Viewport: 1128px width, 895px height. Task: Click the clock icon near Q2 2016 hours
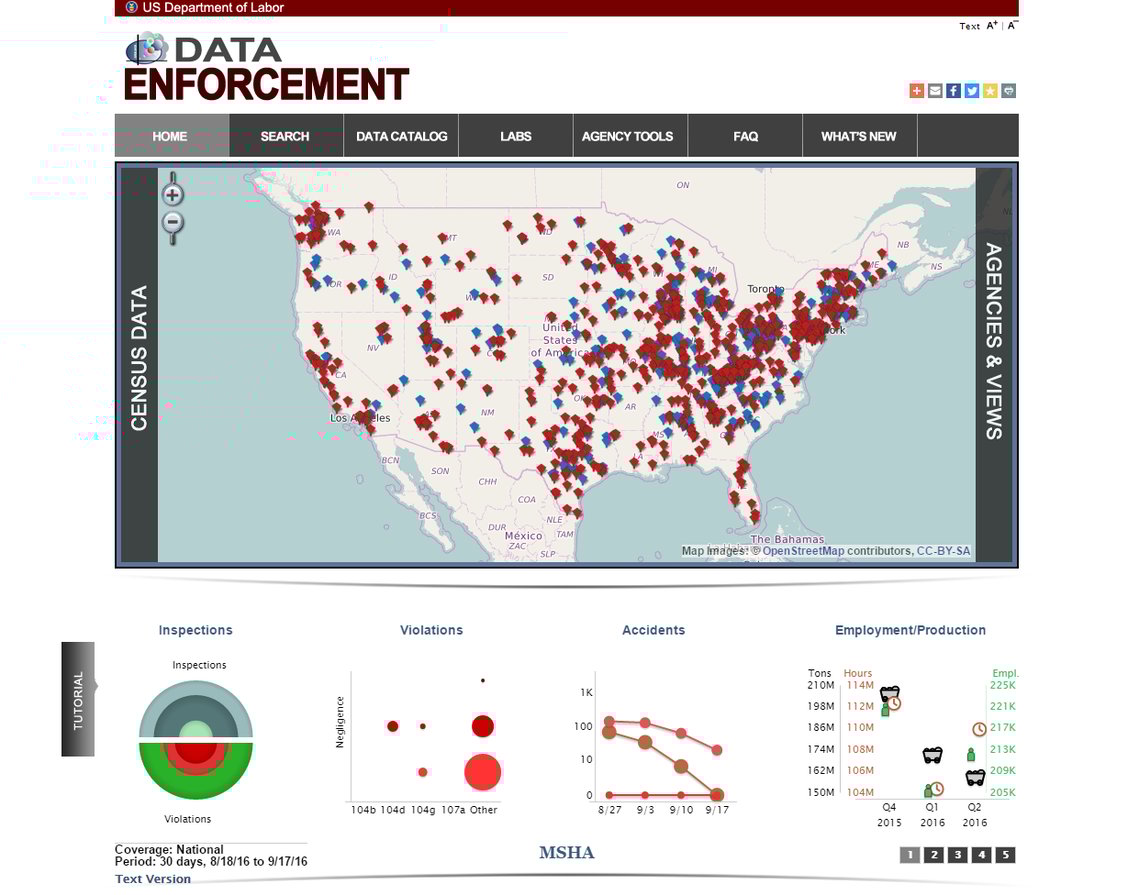point(979,728)
